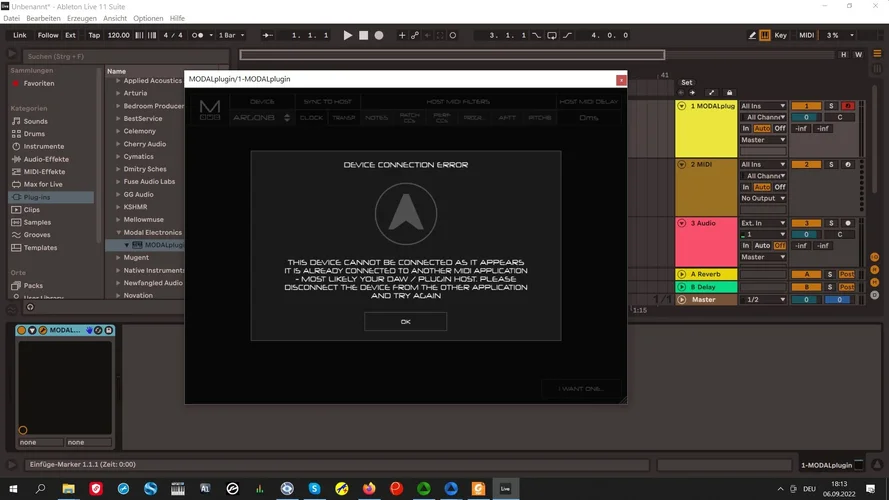Expand the Arturia plug-in folder
Viewport: 889px width, 500px height.
(118, 93)
